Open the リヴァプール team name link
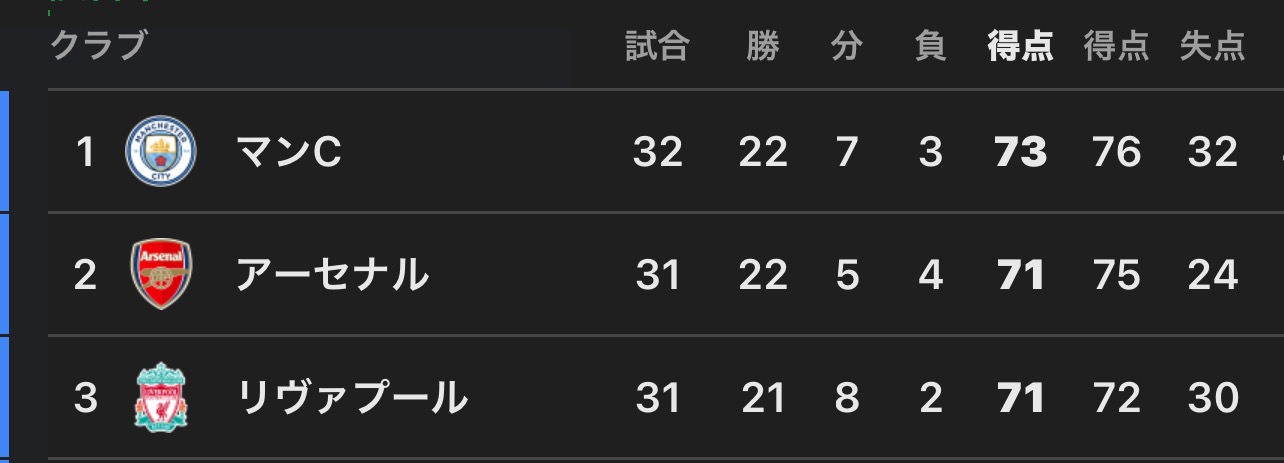Image resolution: width=1284 pixels, height=463 pixels. click(x=351, y=398)
